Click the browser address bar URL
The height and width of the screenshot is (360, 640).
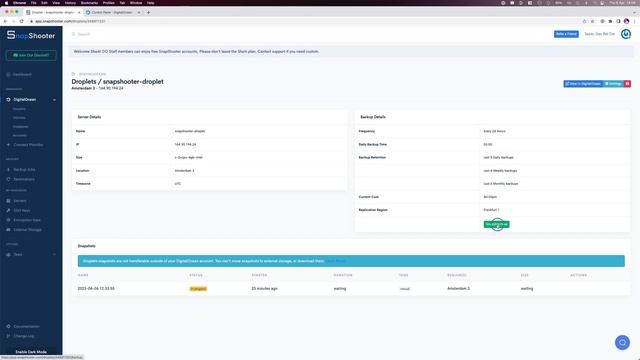(x=70, y=21)
